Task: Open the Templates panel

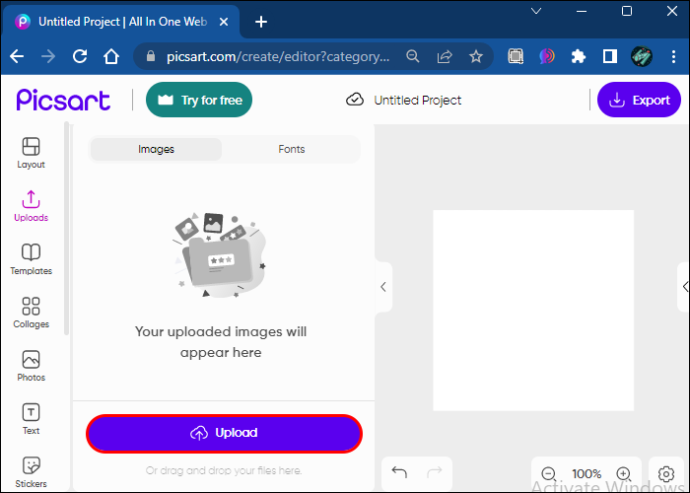Action: (x=31, y=259)
